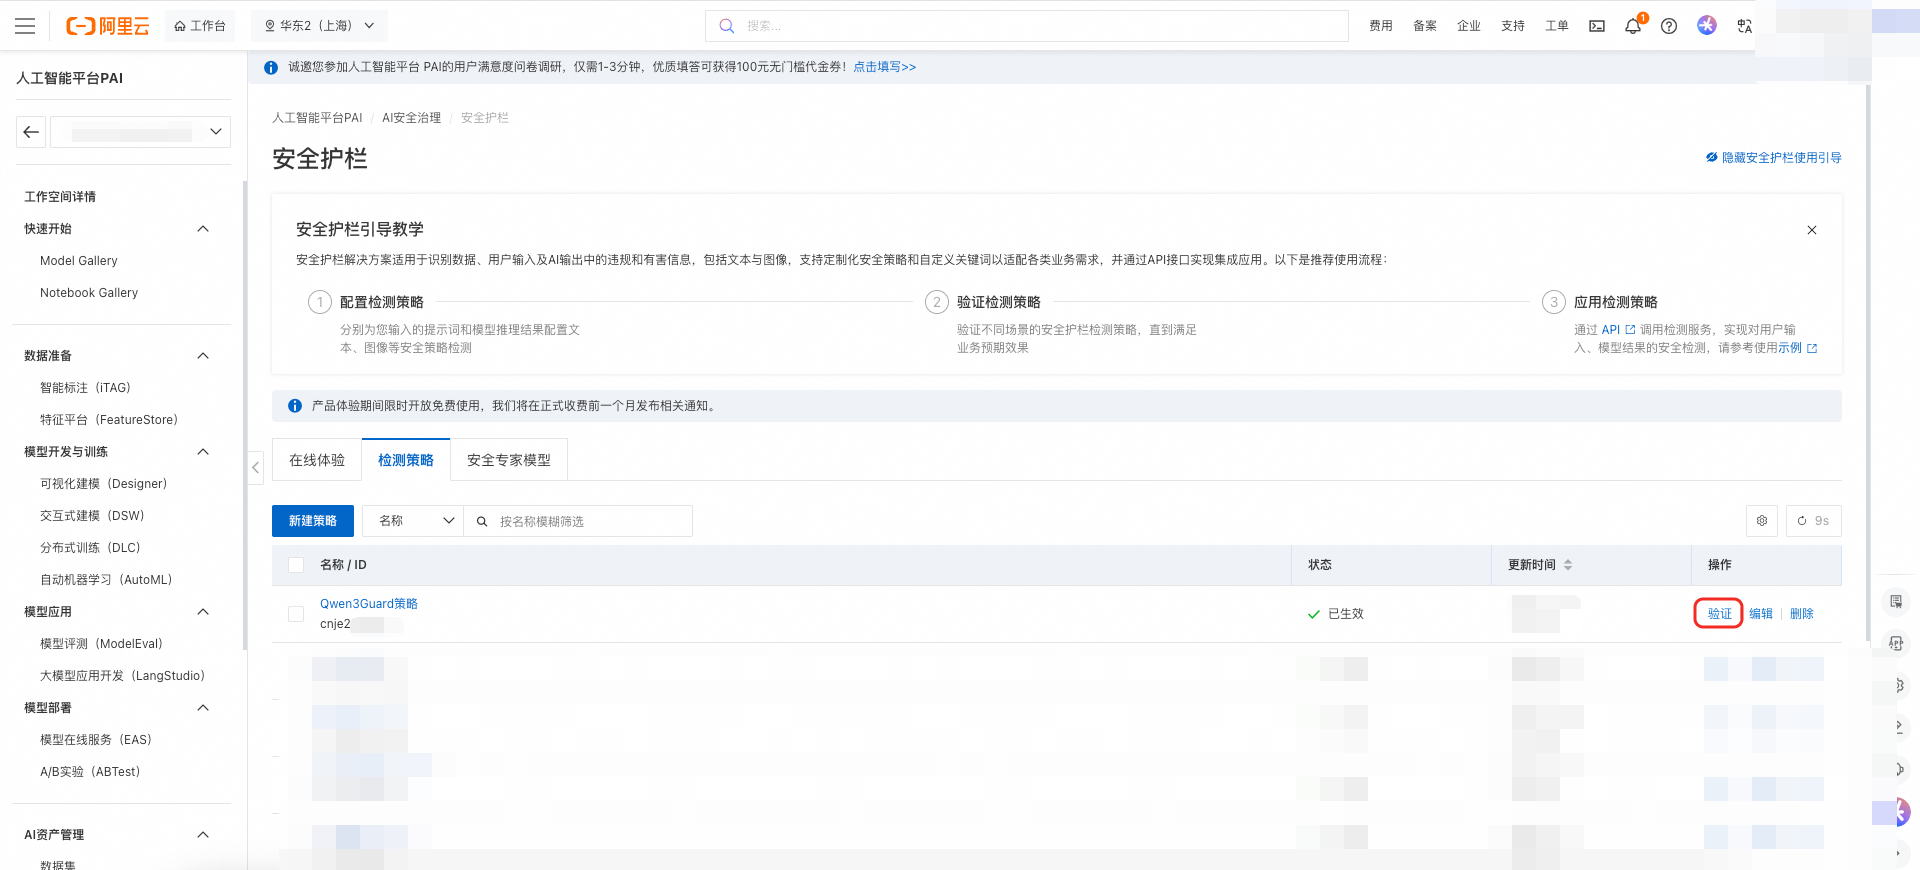Collapse the 数据准备 section
This screenshot has height=870, width=1920.
click(203, 356)
